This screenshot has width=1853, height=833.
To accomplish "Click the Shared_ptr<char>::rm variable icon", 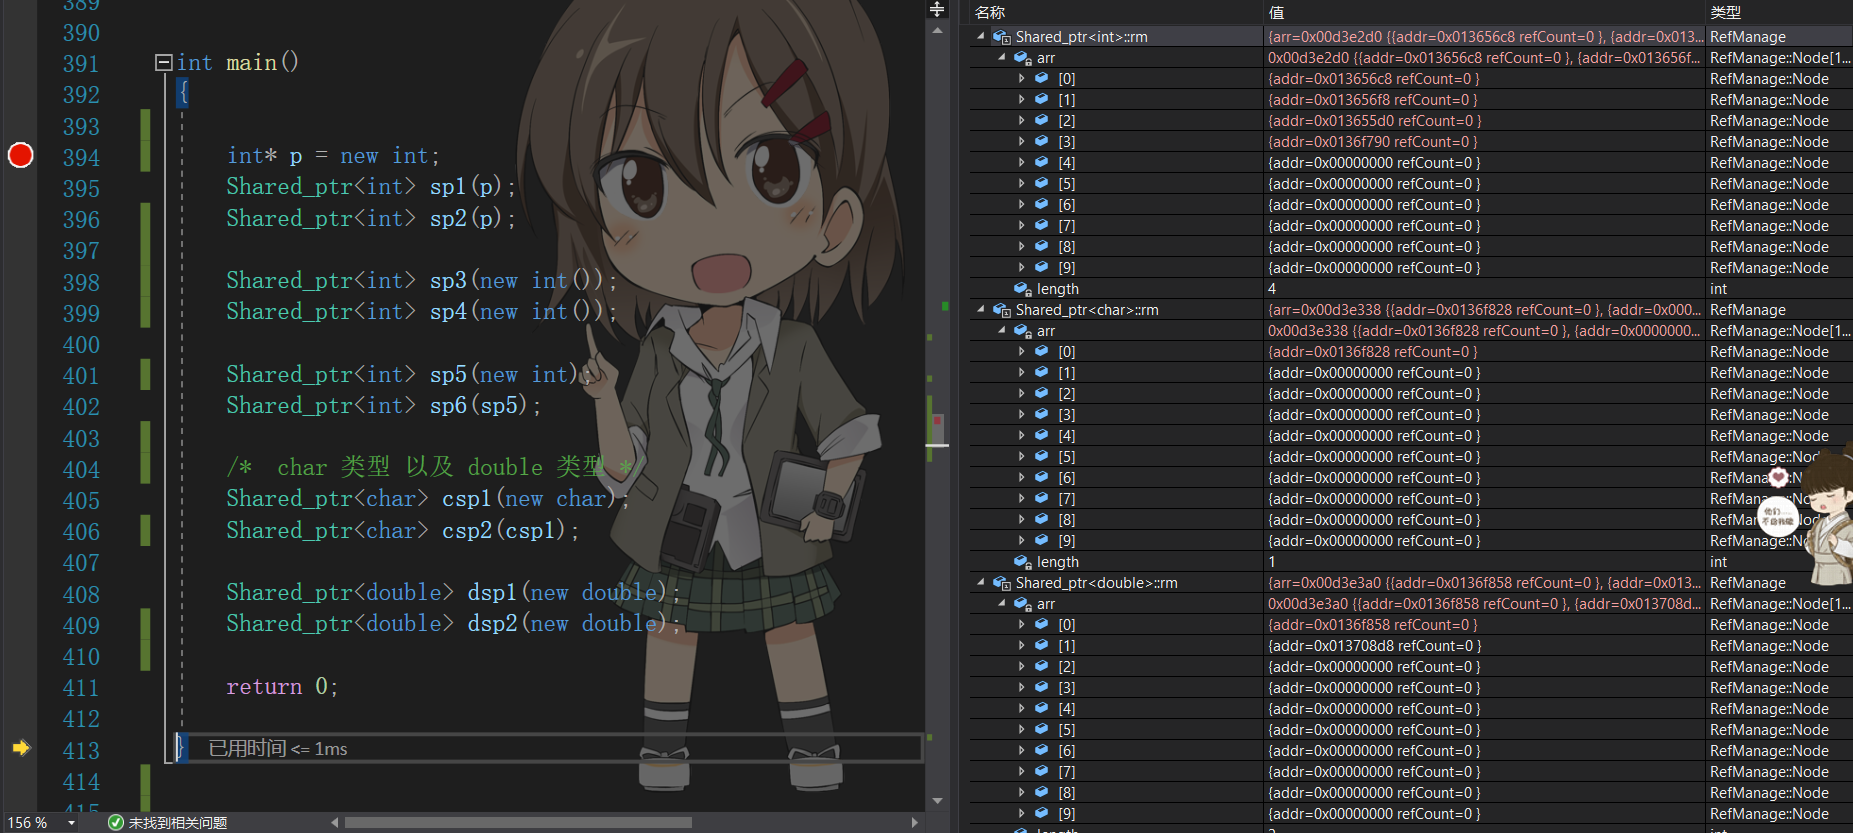I will 1001,310.
